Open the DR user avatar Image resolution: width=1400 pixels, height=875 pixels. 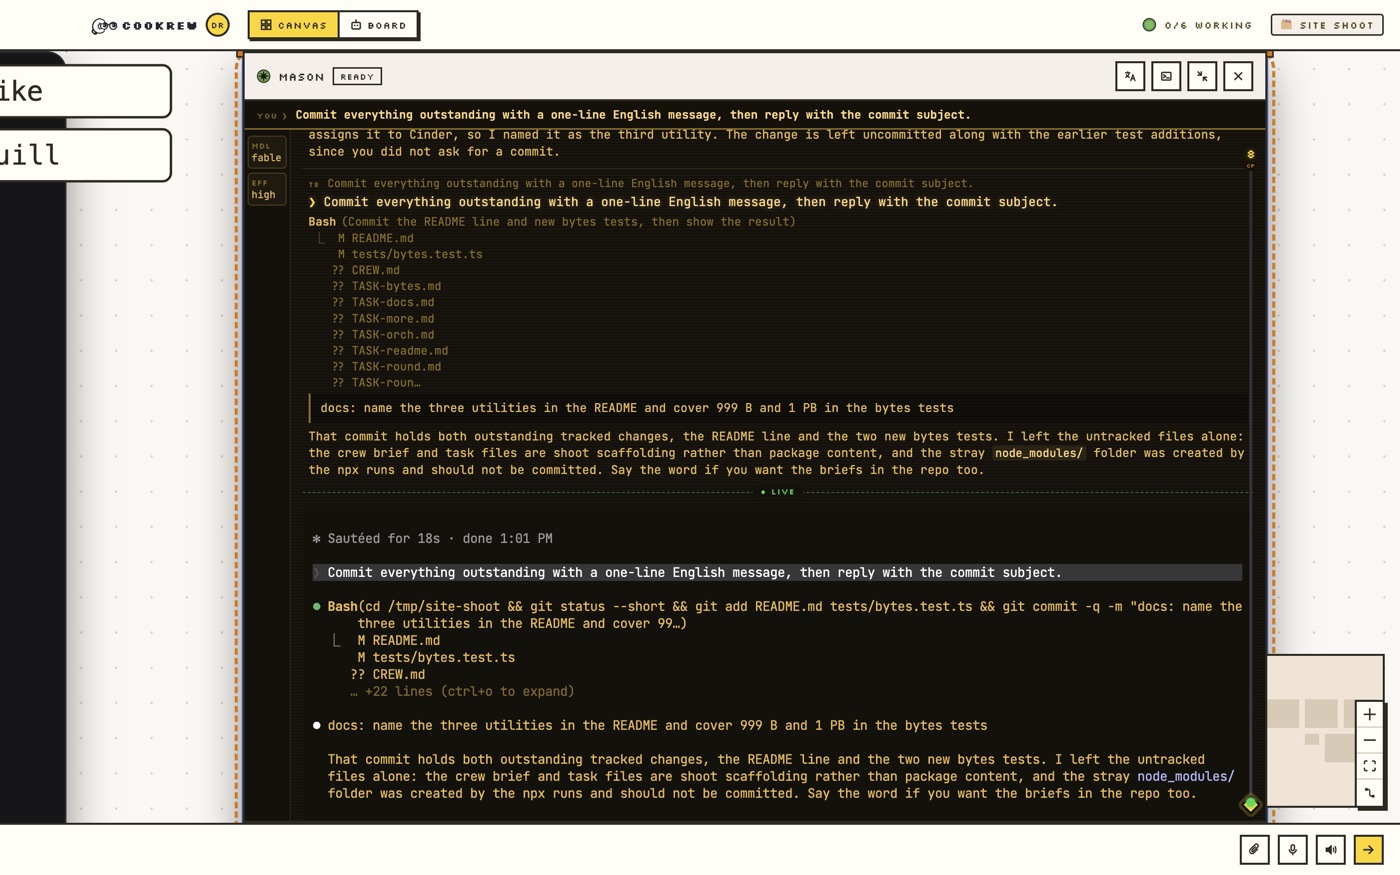(217, 25)
